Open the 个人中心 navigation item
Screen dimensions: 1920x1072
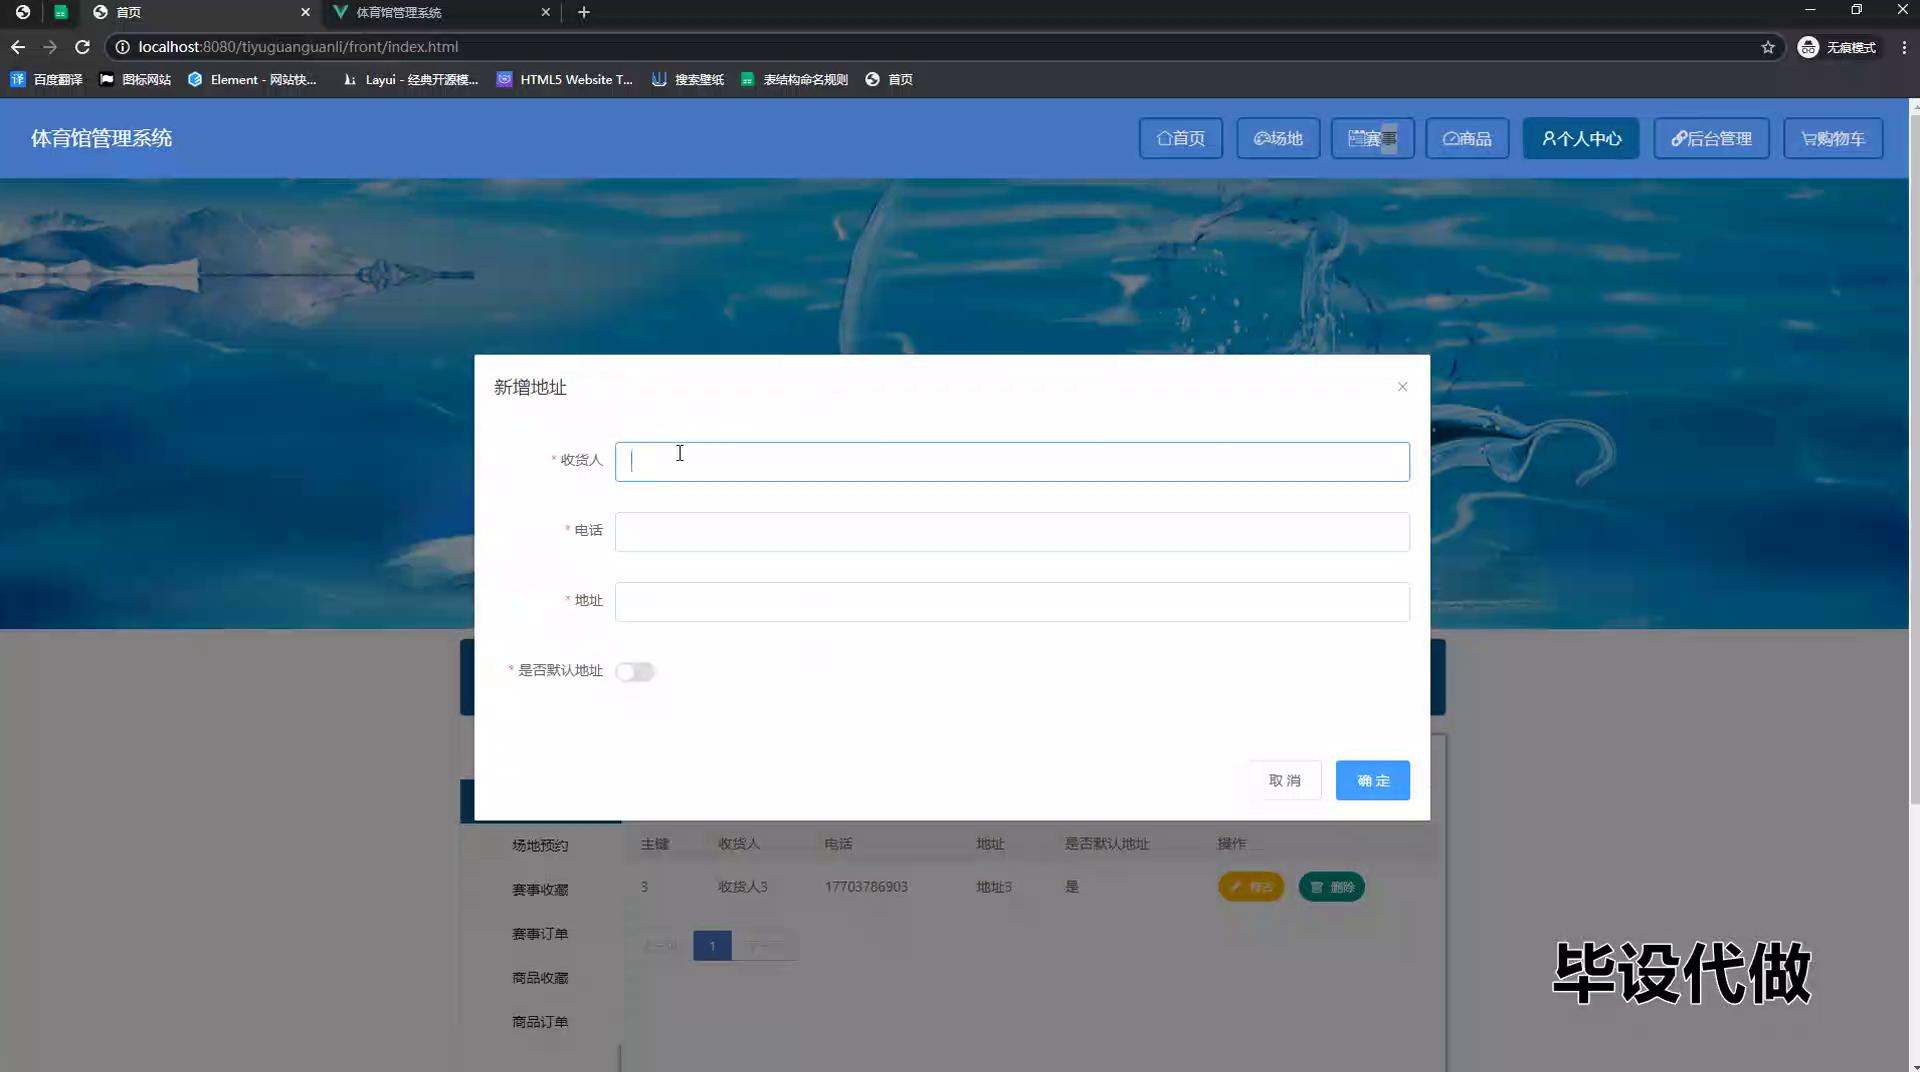click(x=1580, y=139)
